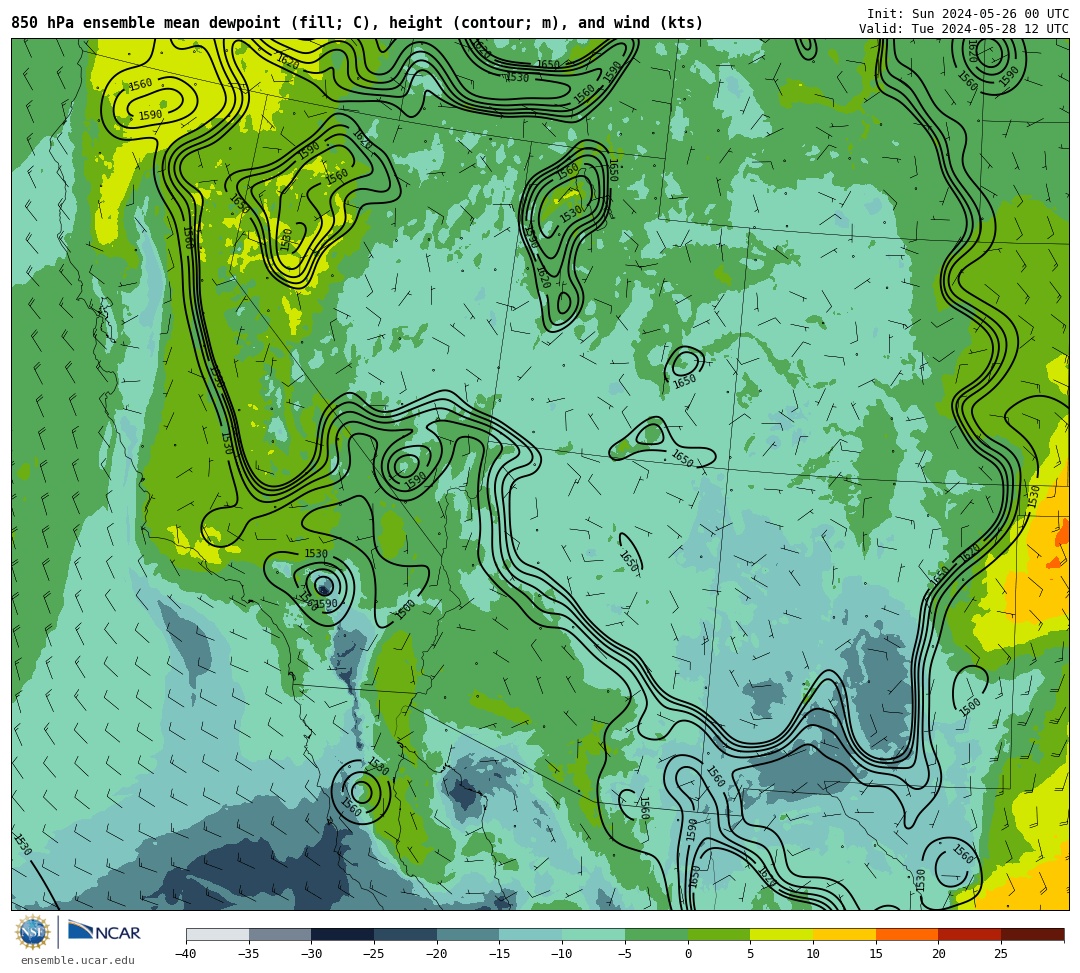Pick the yellow-green 5 to 10 colorbar segment
The image size is (1080, 973).
(782, 934)
